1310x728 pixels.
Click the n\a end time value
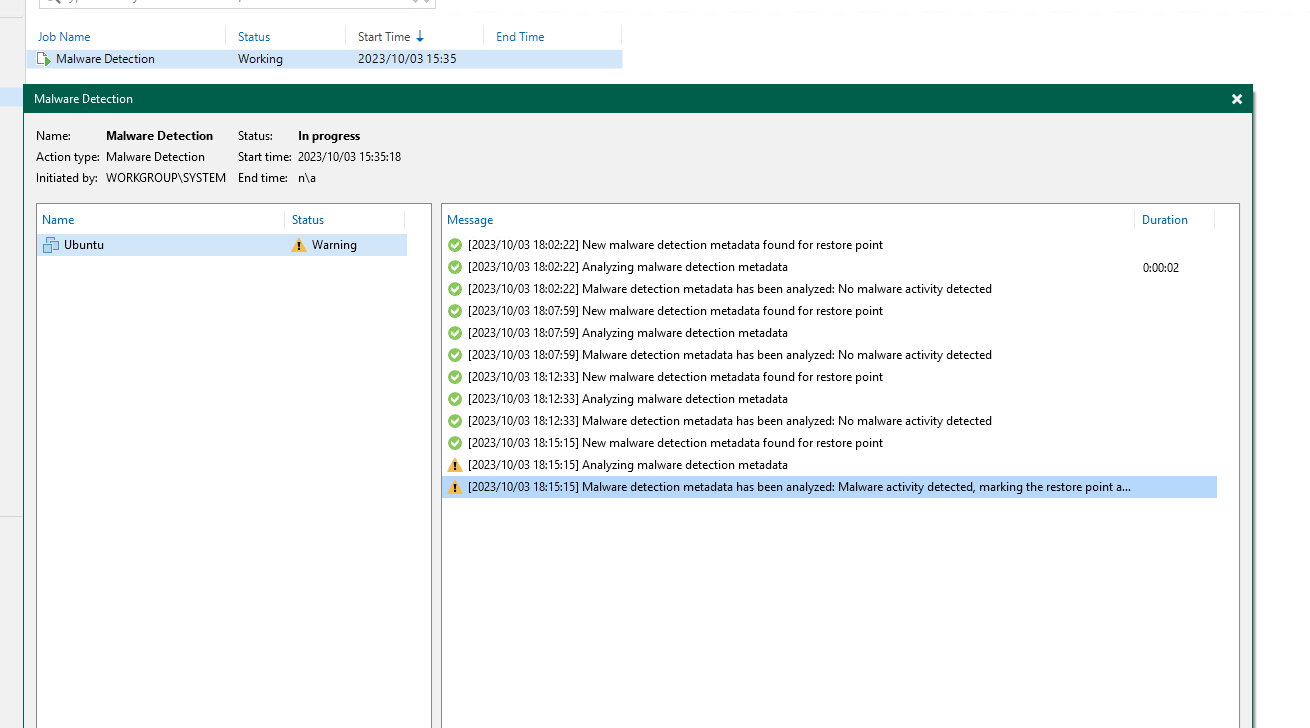[307, 178]
